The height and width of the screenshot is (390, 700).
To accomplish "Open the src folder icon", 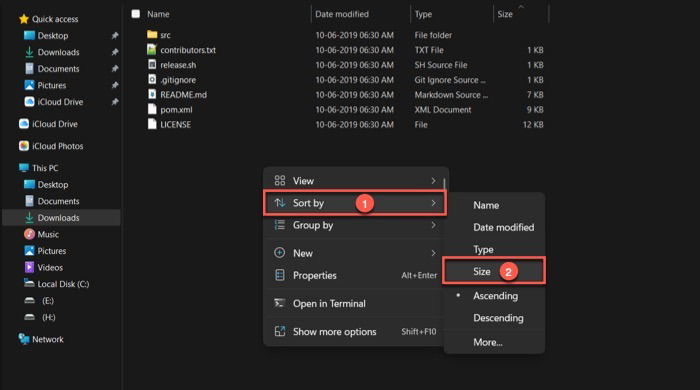I will (152, 34).
